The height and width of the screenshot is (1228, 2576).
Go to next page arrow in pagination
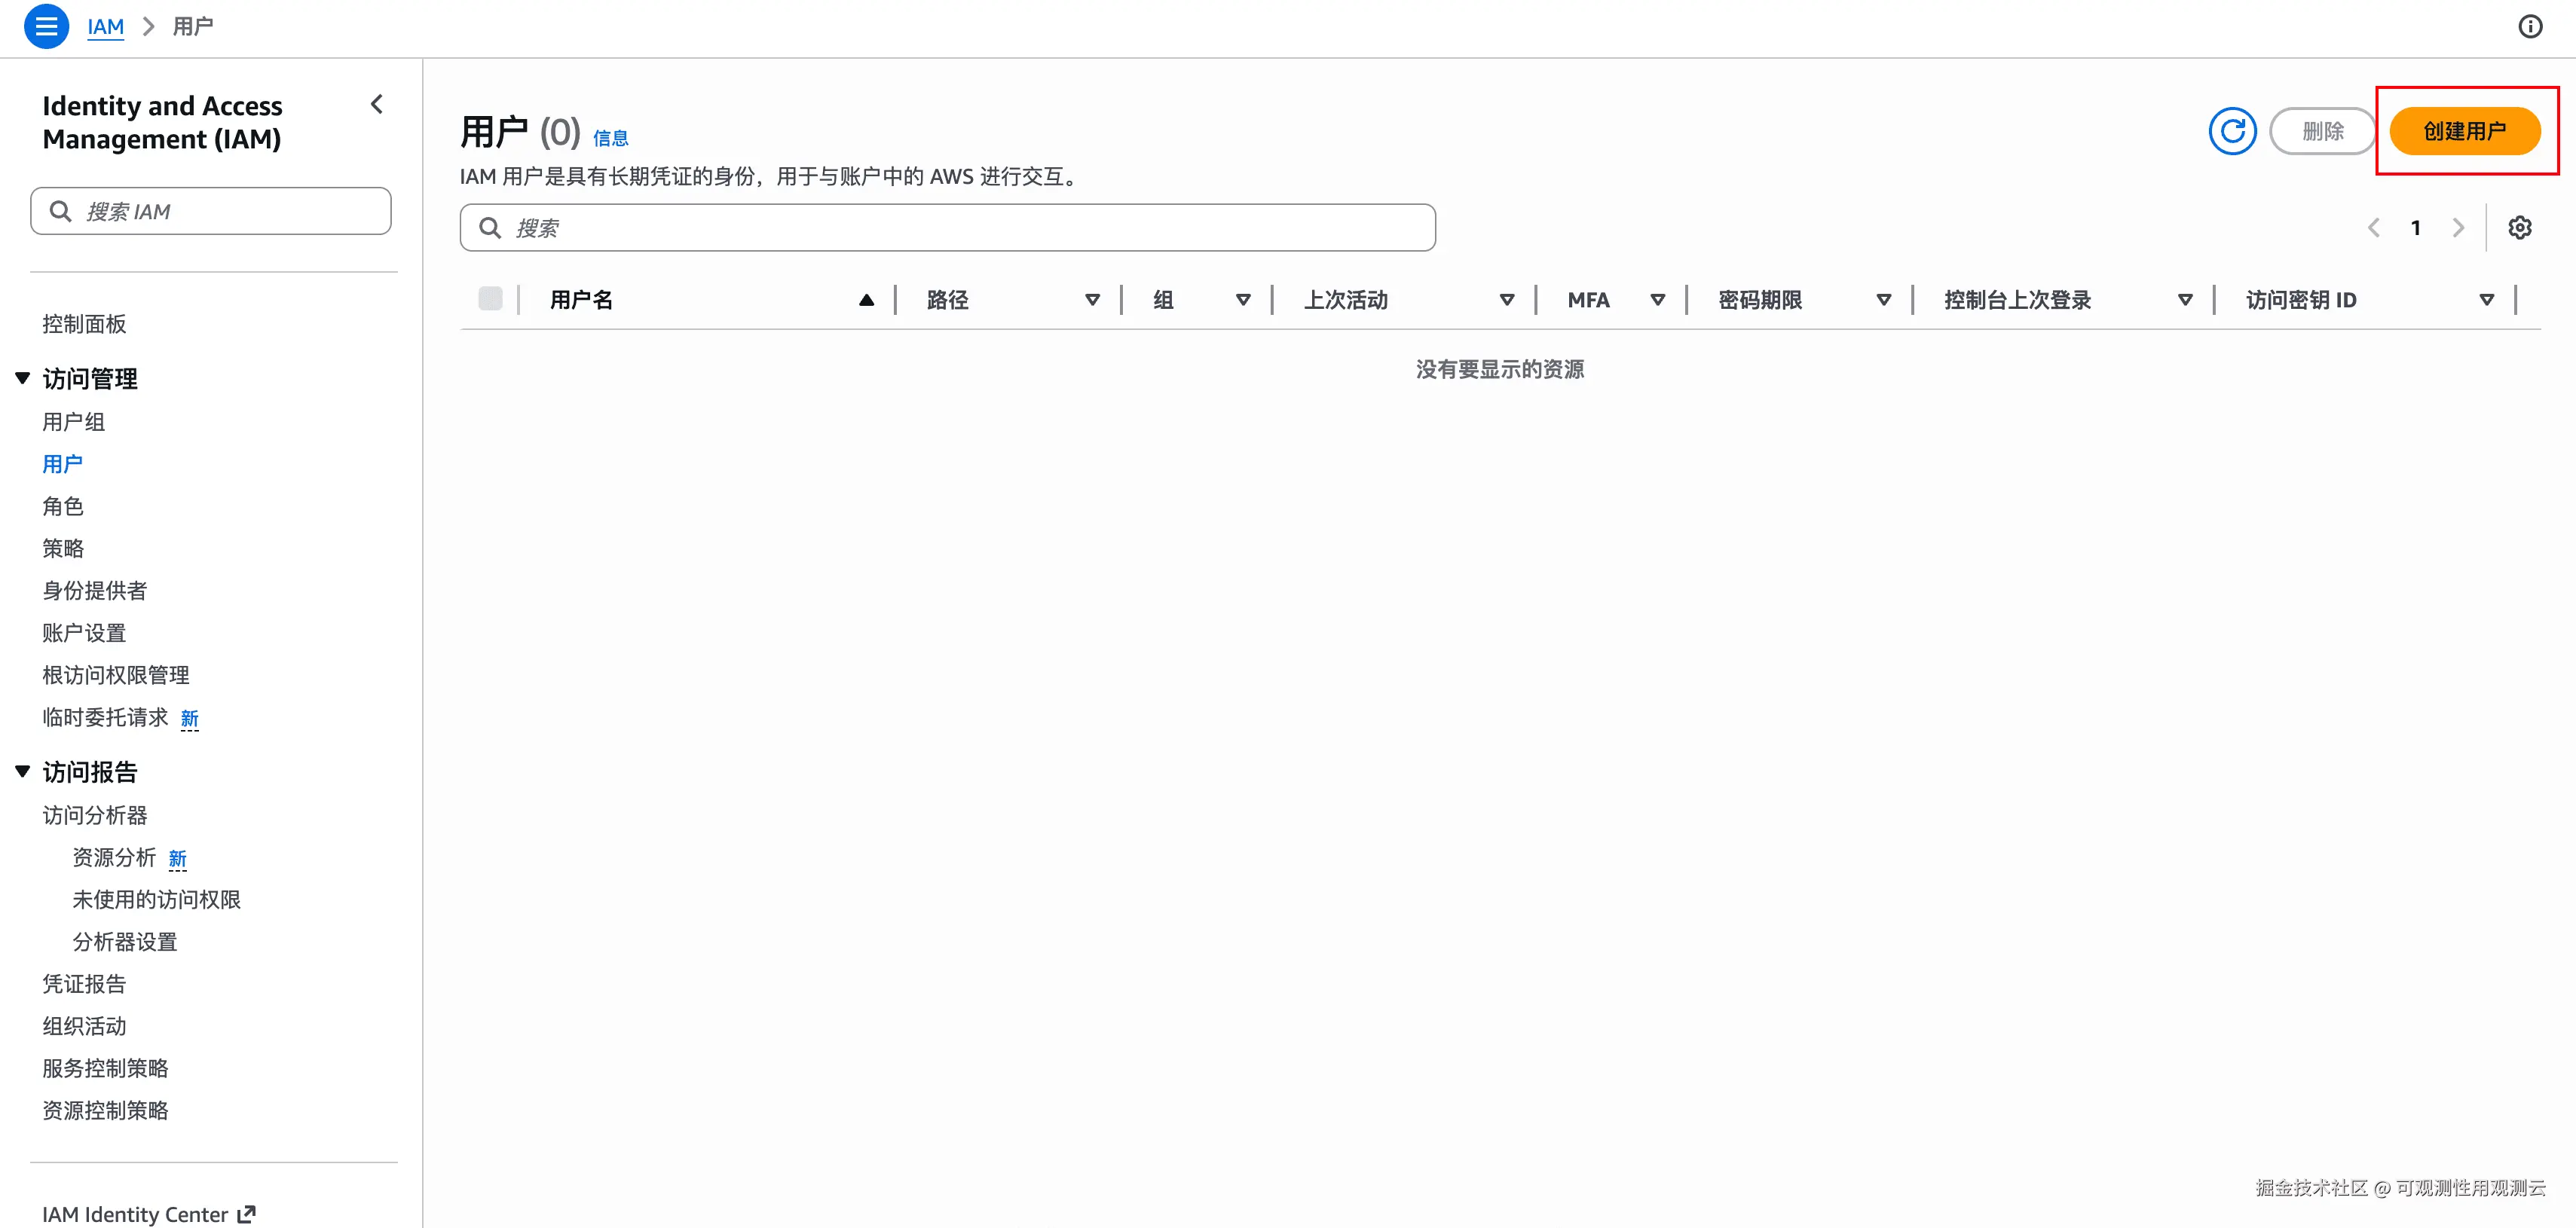[x=2458, y=228]
